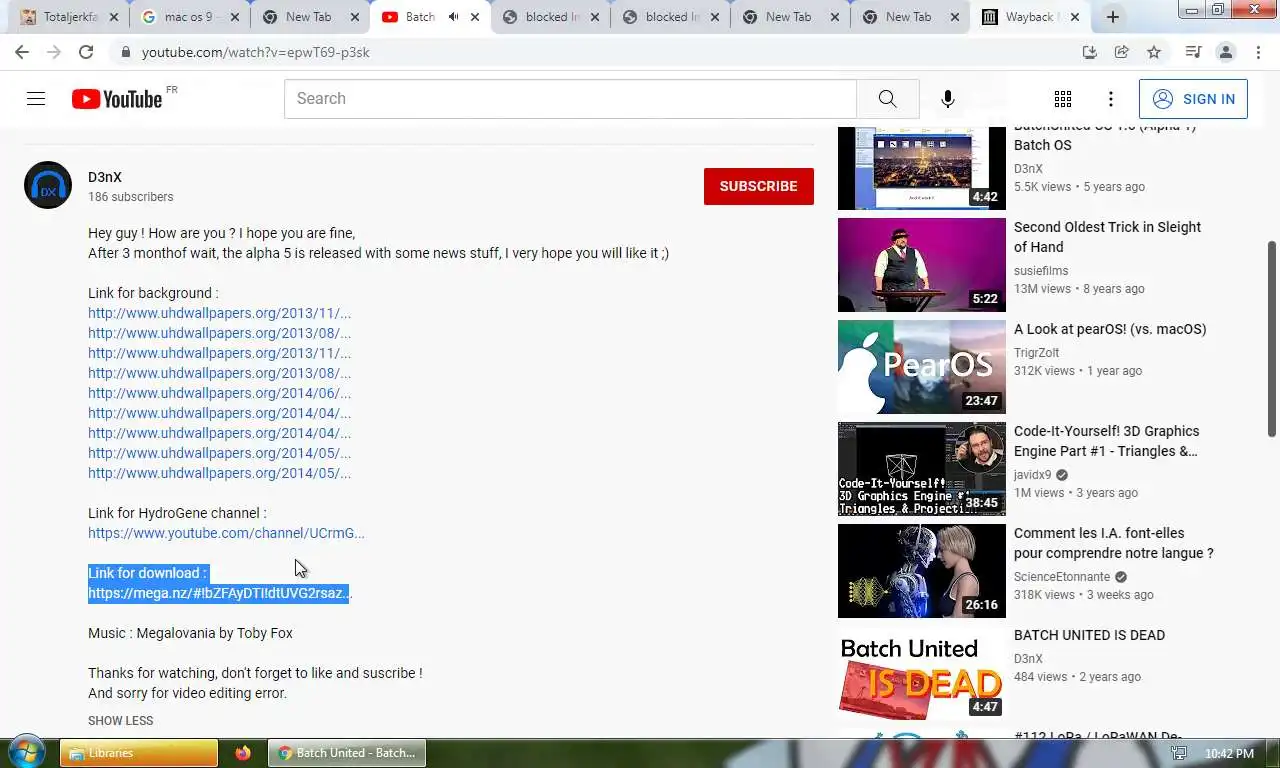The width and height of the screenshot is (1280, 768).
Task: Open Second Oldest Trick in Sleight thumbnail
Action: tap(922, 265)
